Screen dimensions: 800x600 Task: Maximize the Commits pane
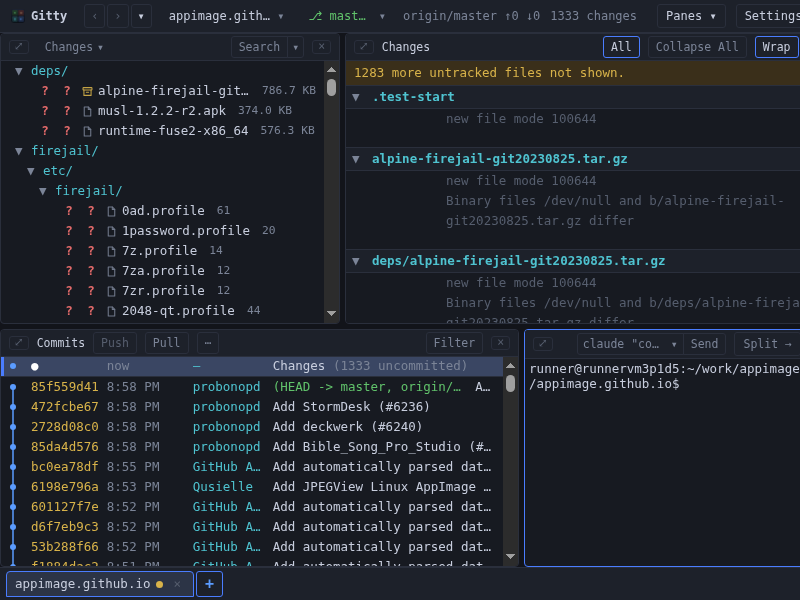coord(19,343)
